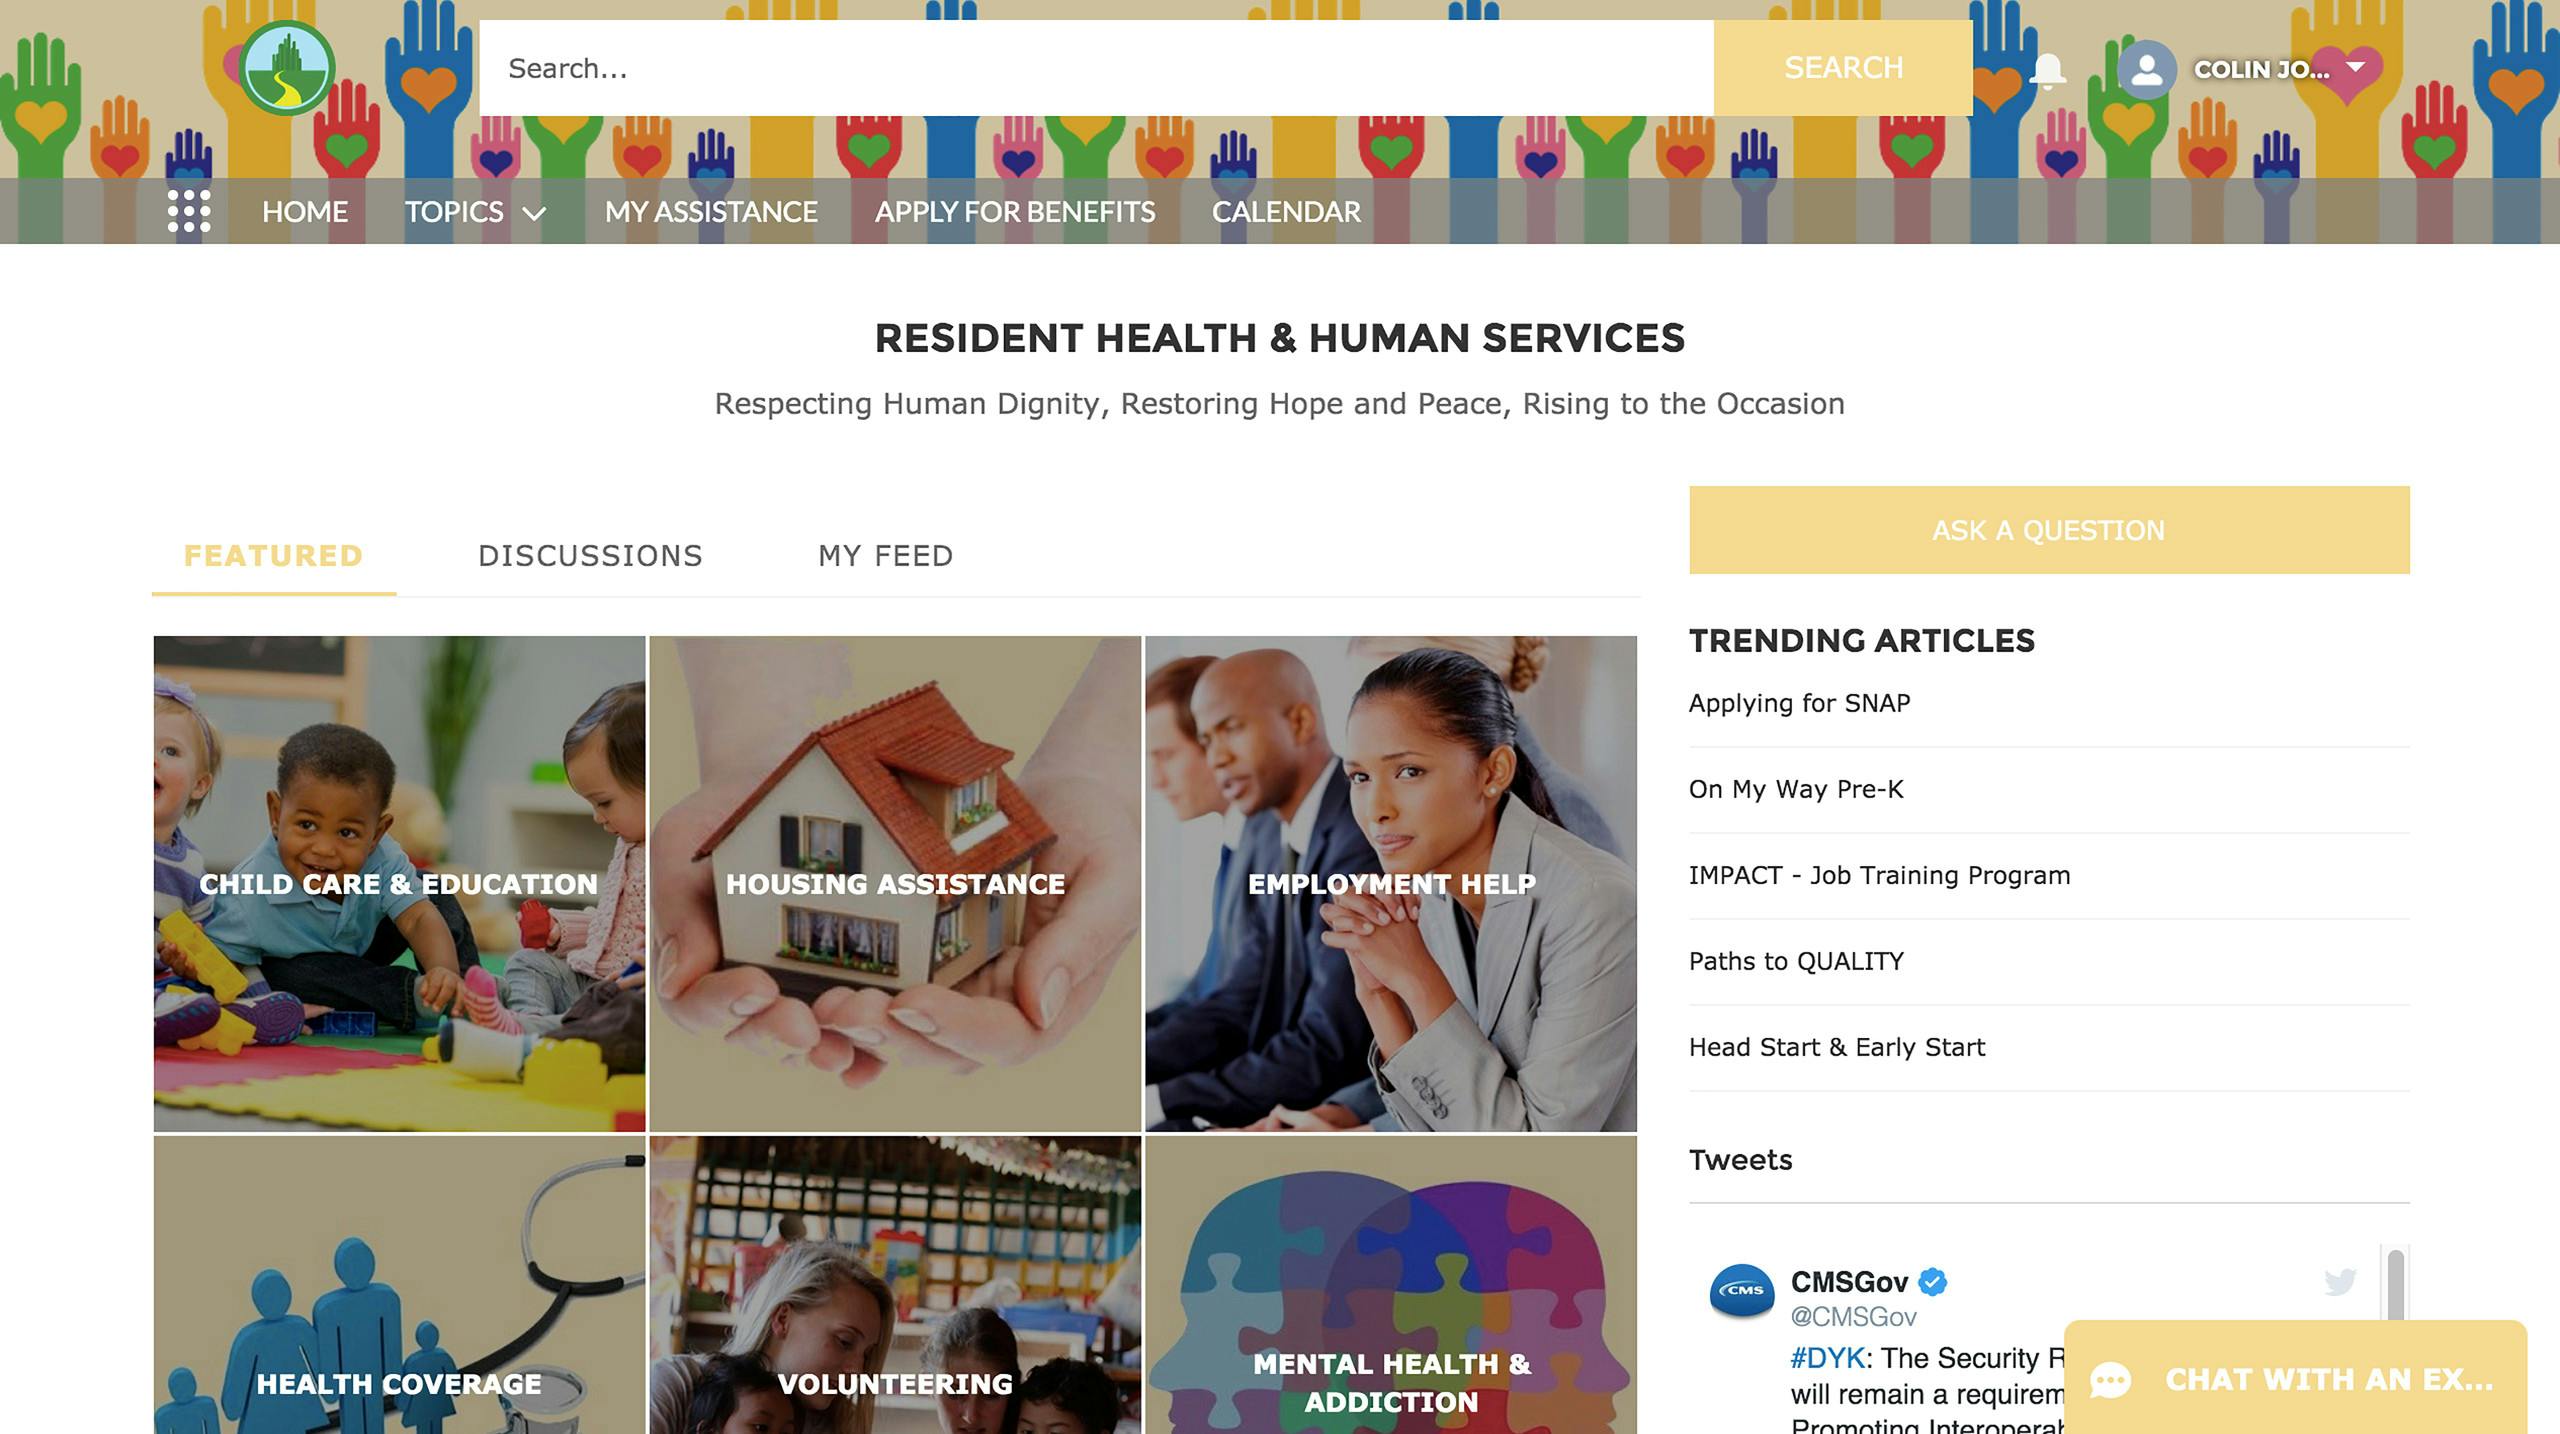
Task: Click in the Search input field
Action: point(1095,67)
